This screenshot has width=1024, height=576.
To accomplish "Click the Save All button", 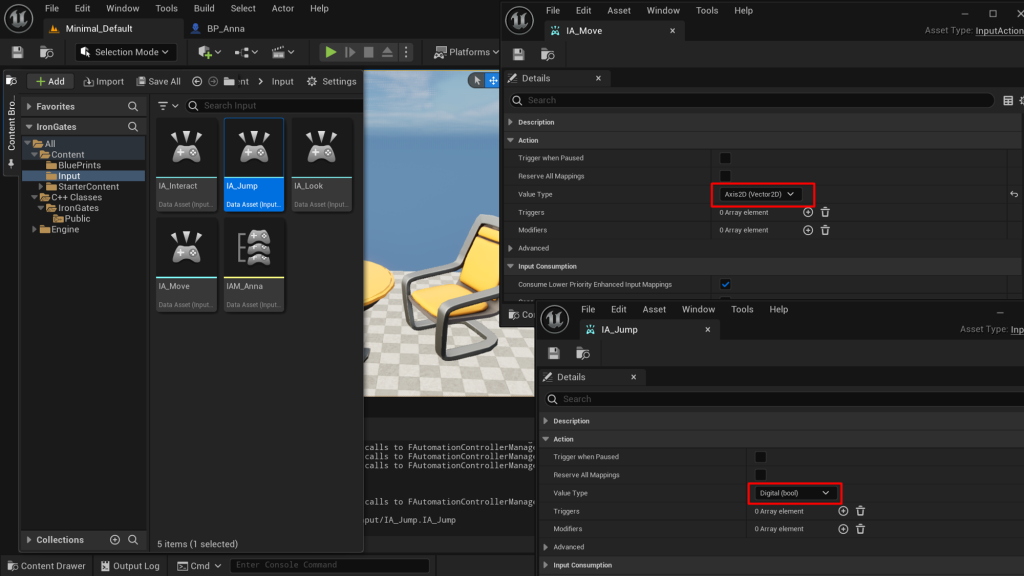I will tap(157, 81).
